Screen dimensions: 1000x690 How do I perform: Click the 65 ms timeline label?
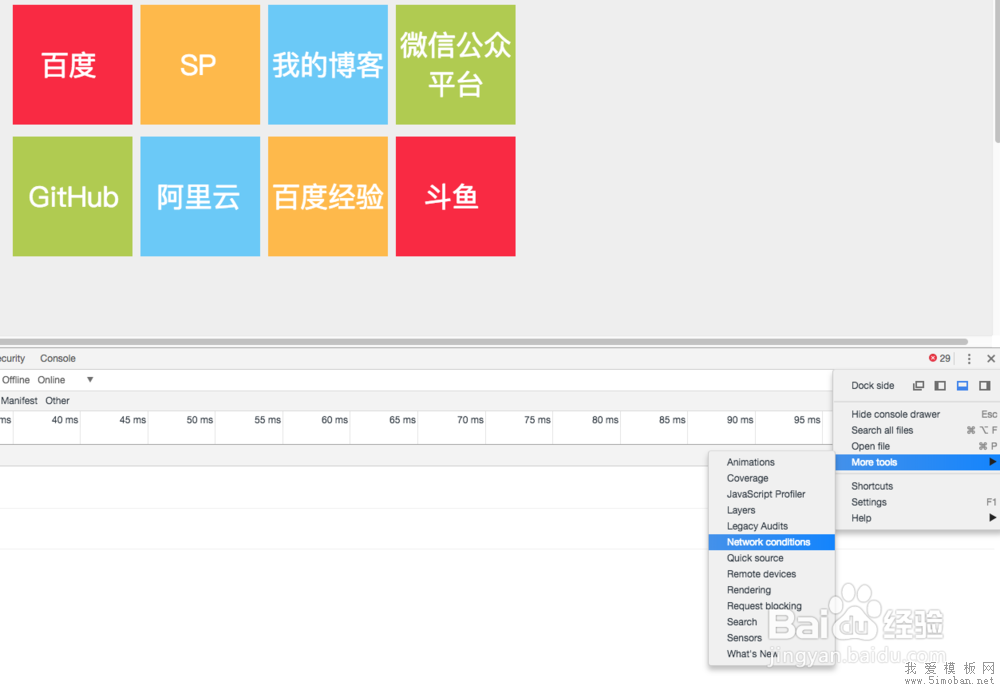click(402, 420)
